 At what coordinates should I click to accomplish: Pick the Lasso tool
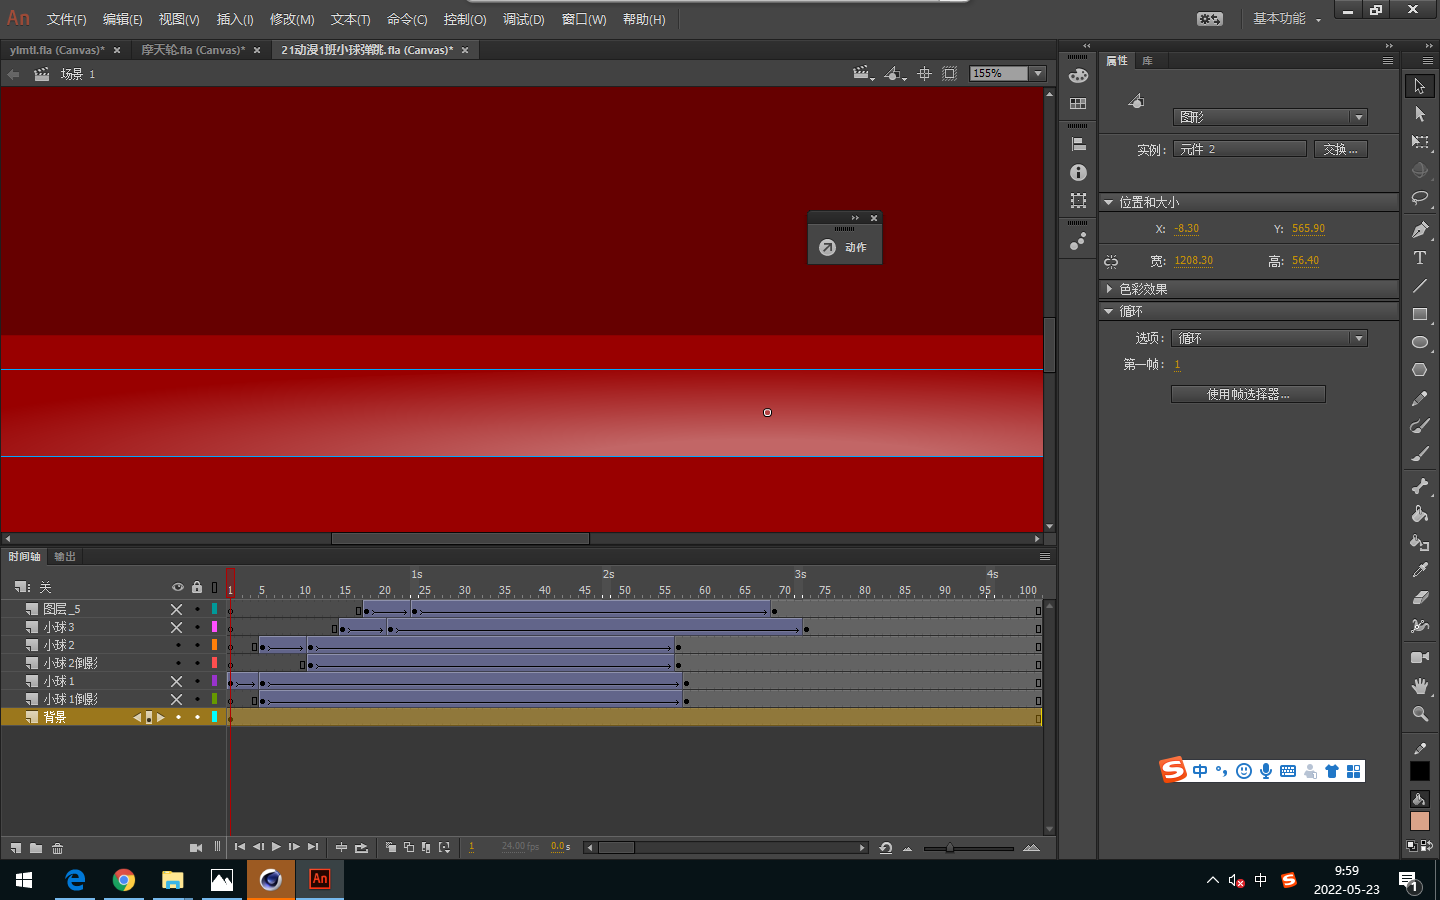(x=1419, y=198)
